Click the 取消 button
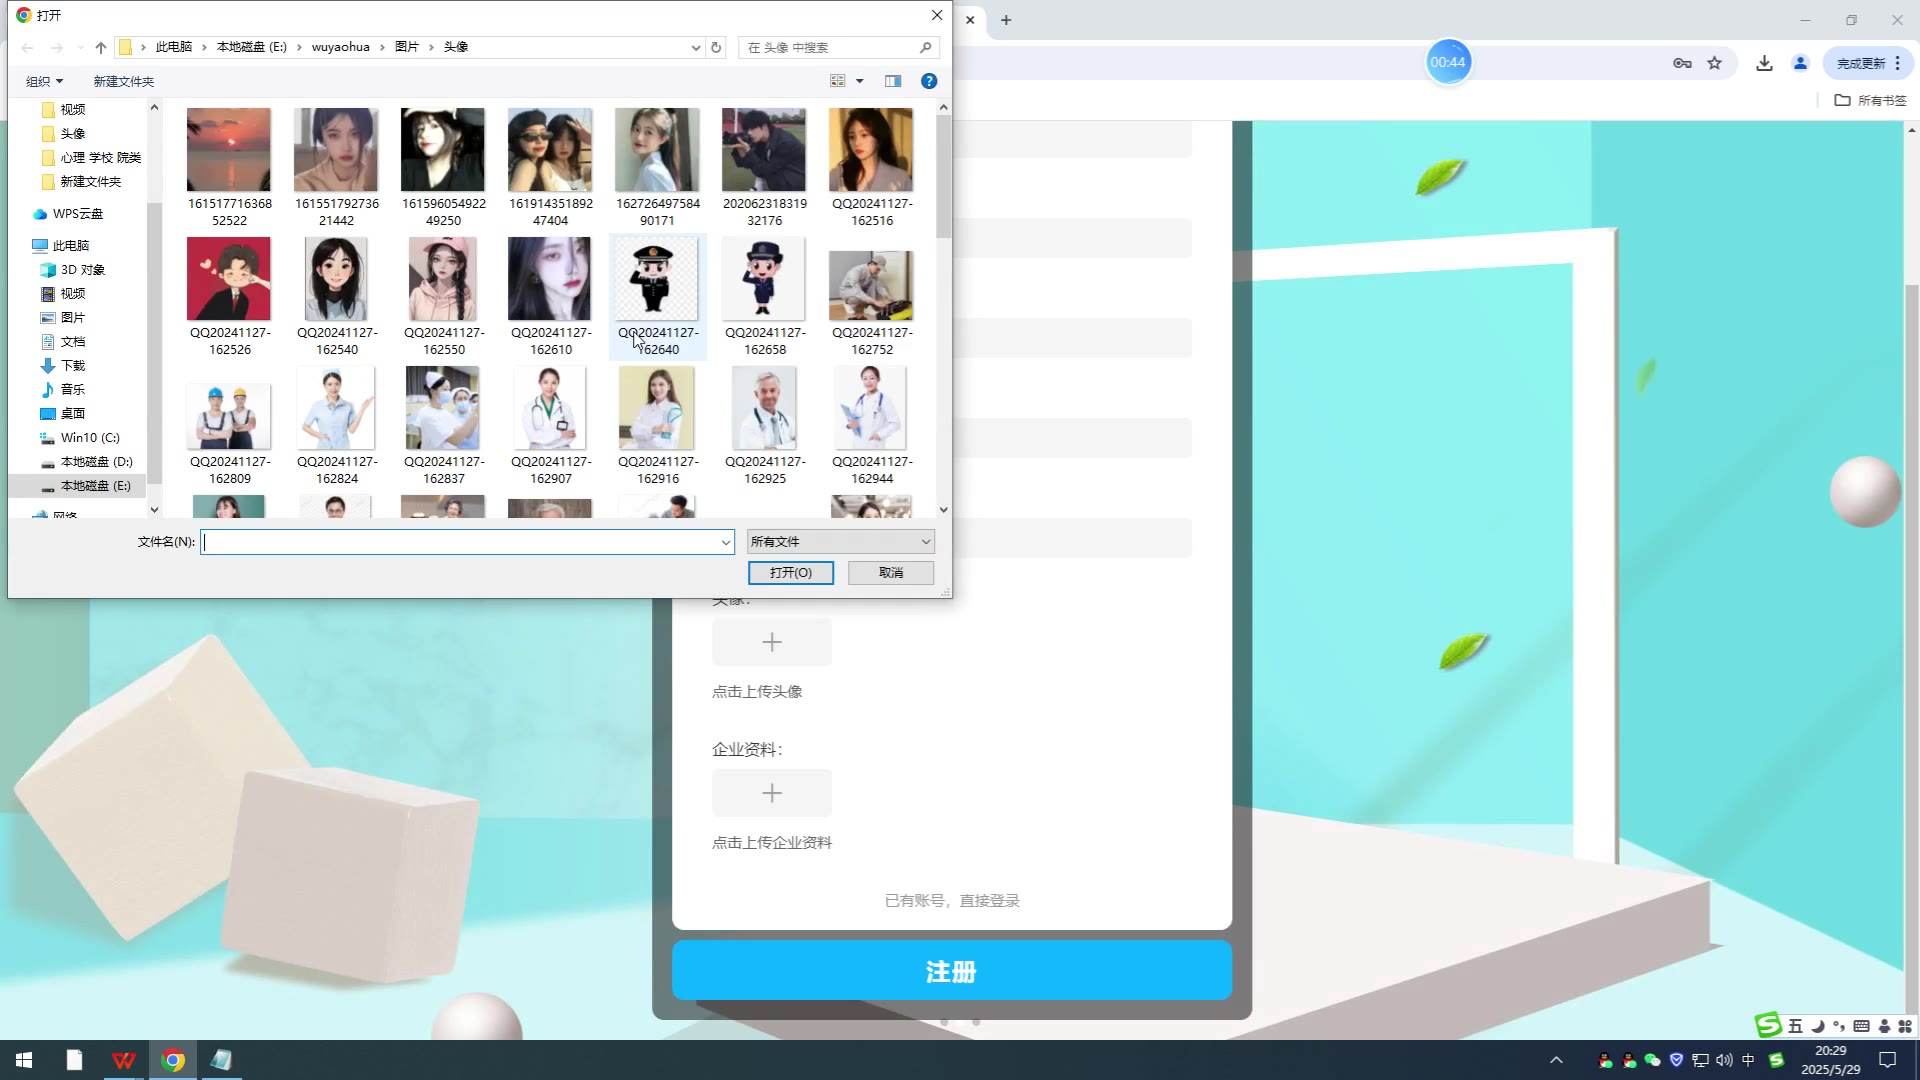Image resolution: width=1920 pixels, height=1080 pixels. pos(890,572)
